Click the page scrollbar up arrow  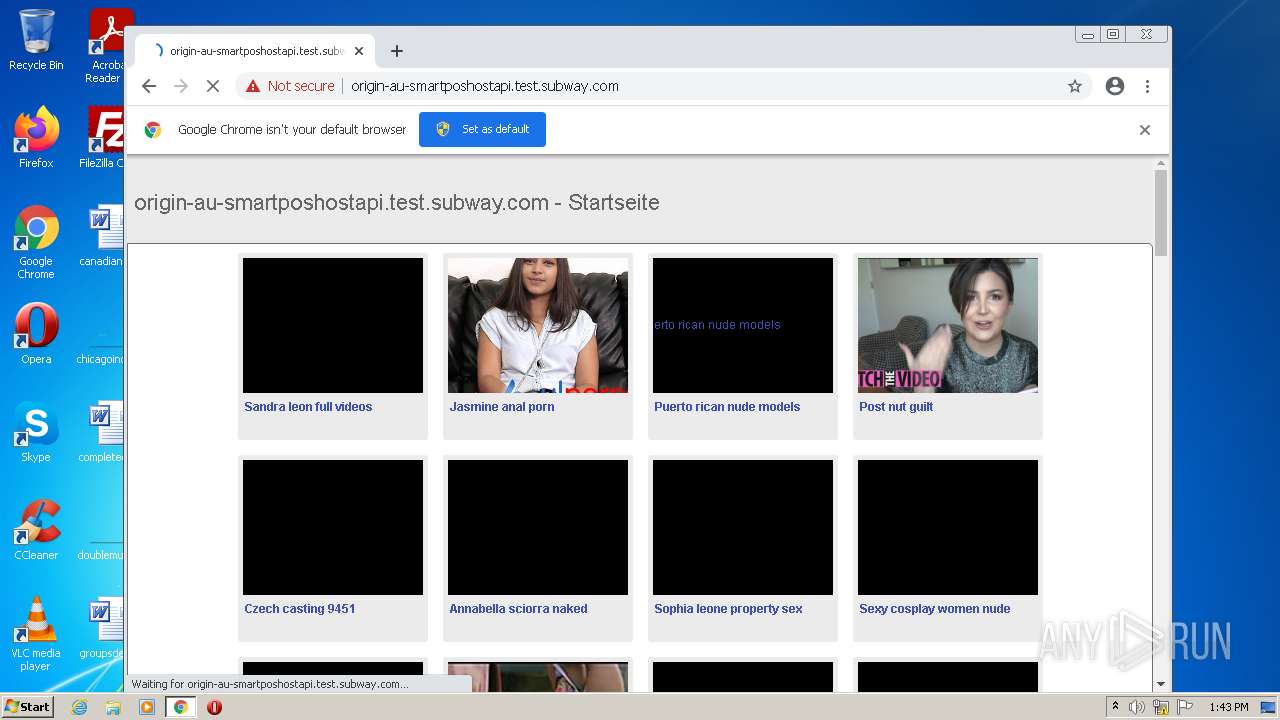tap(1161, 163)
